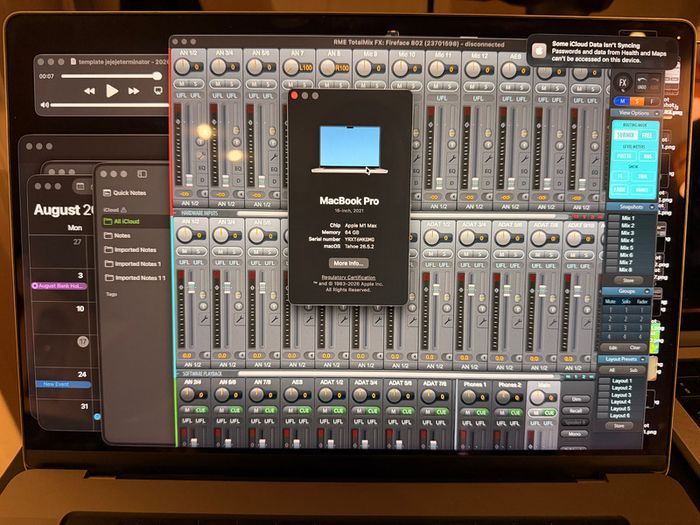Open D dynamics panel on Mic 11 channel

452,181
